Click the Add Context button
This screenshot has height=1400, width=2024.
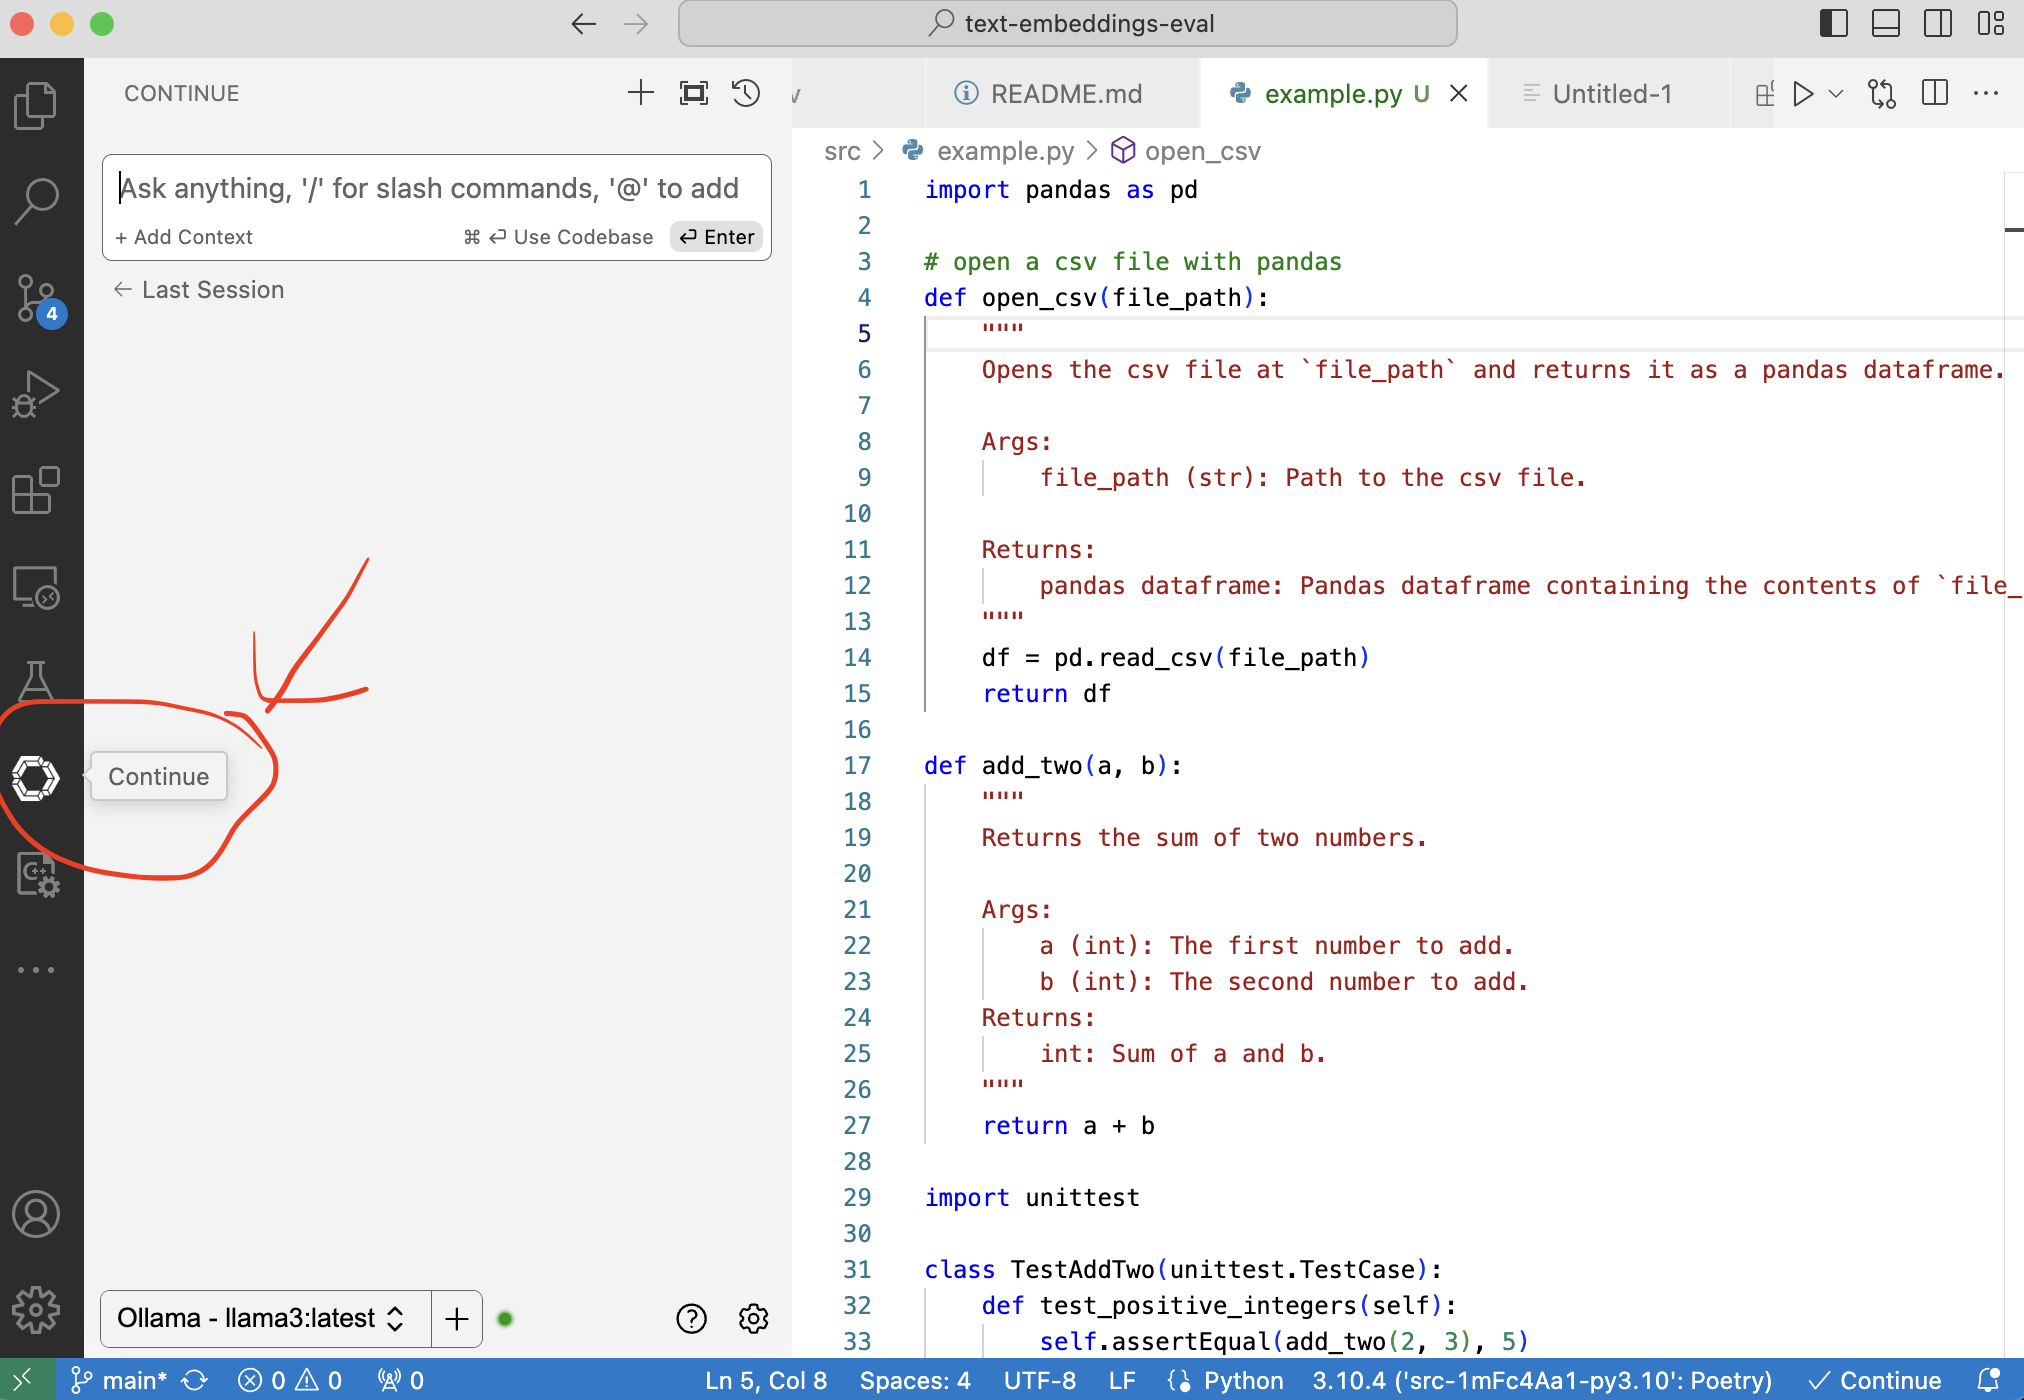pos(184,237)
